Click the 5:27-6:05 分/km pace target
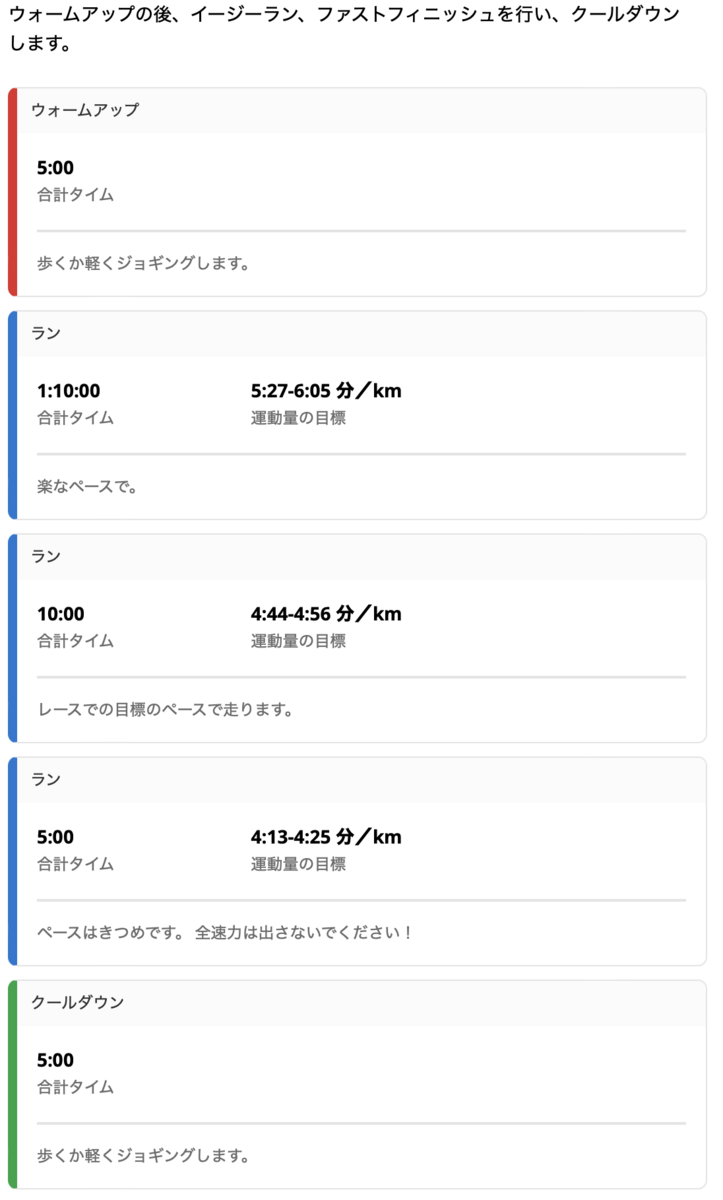This screenshot has width=723, height=1200. (x=326, y=391)
